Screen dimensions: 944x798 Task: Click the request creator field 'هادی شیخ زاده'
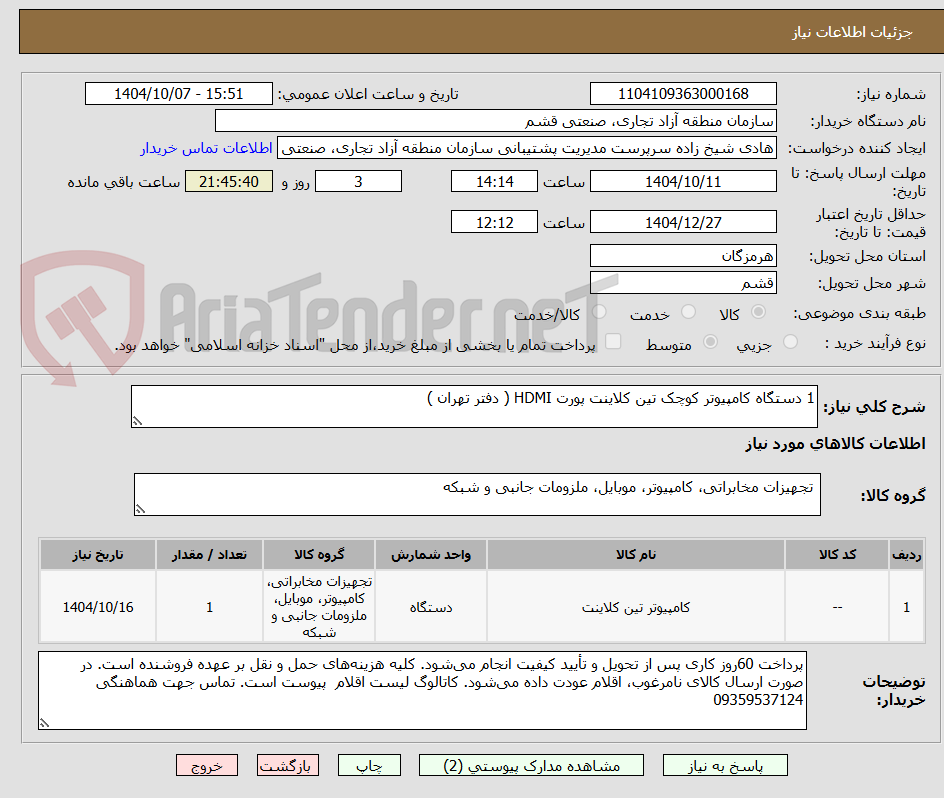point(527,148)
